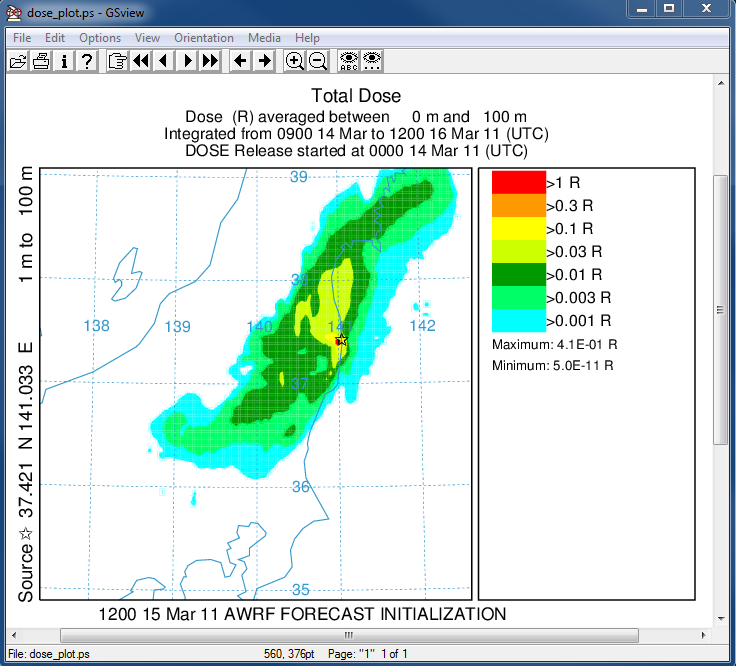The image size is (736, 666).
Task: Skip forward pages with double-right arrow
Action: click(209, 61)
